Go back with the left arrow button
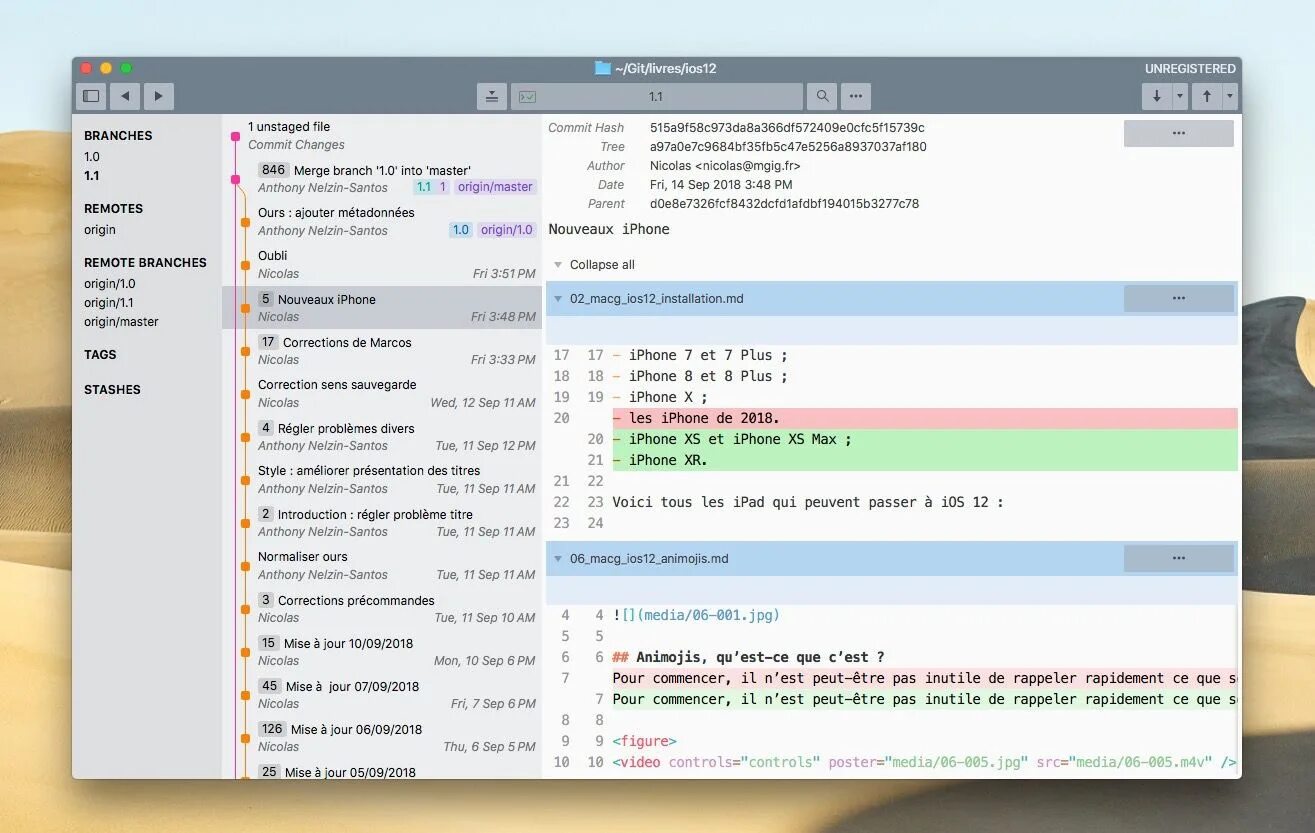This screenshot has height=833, width=1315. pyautogui.click(x=124, y=96)
